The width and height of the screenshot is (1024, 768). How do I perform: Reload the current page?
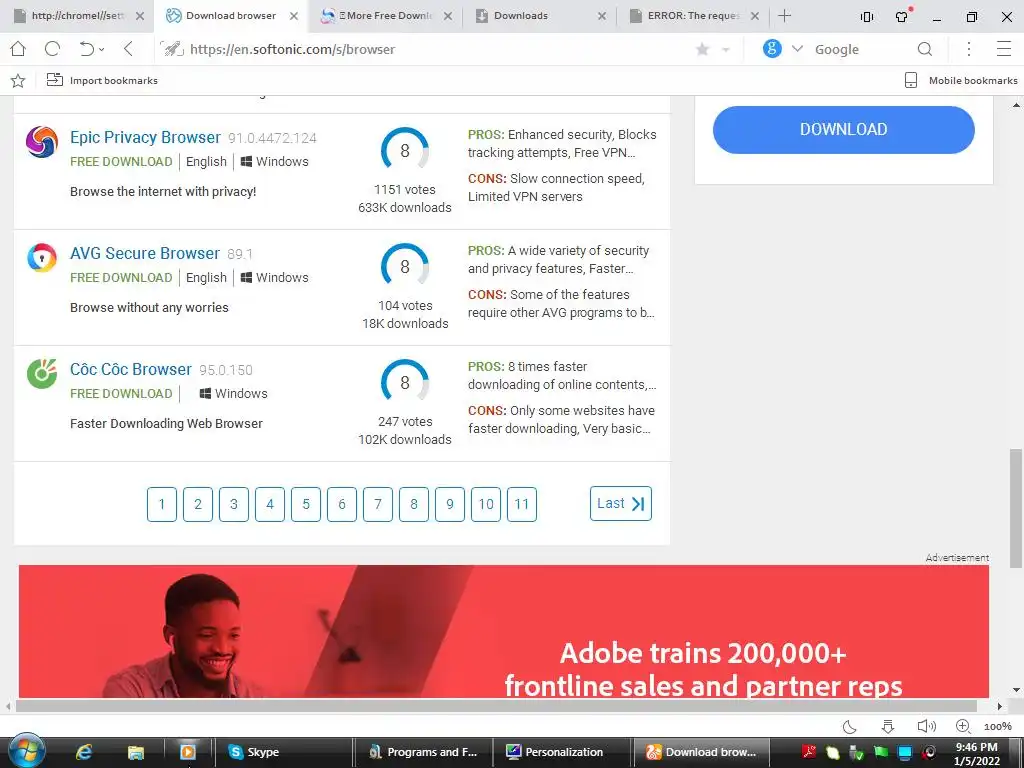[x=52, y=49]
